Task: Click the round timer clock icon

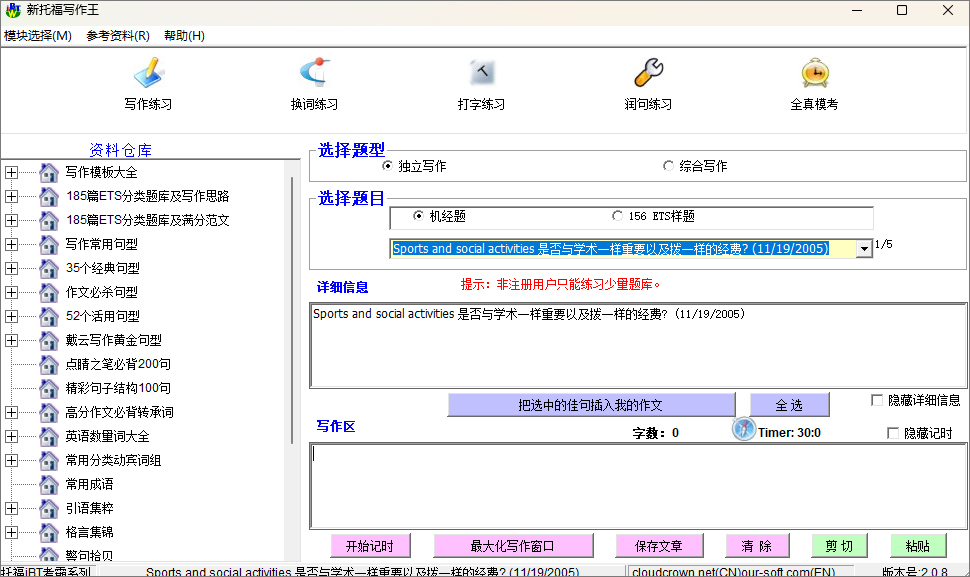Action: tap(745, 430)
